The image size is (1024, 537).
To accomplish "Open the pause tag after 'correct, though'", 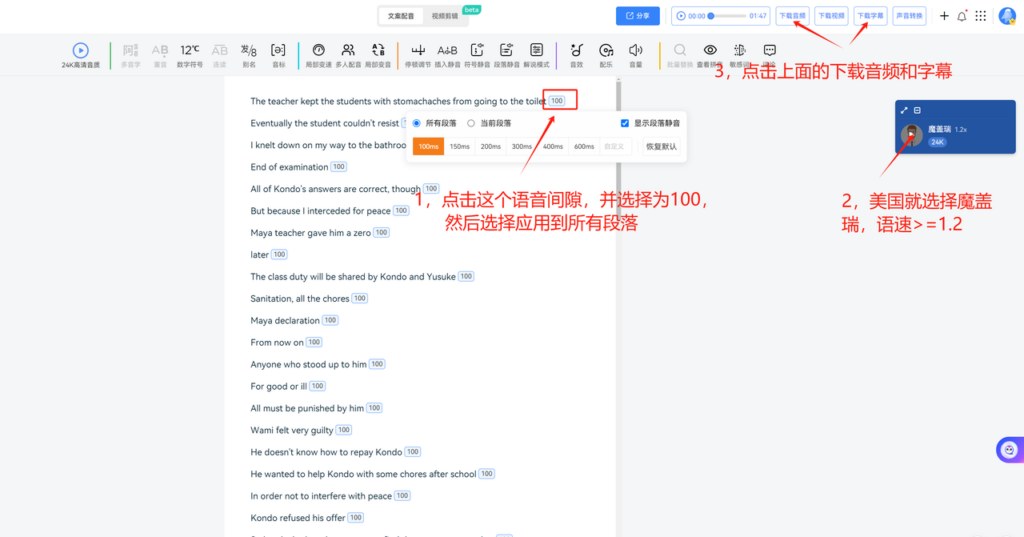I will click(x=431, y=189).
